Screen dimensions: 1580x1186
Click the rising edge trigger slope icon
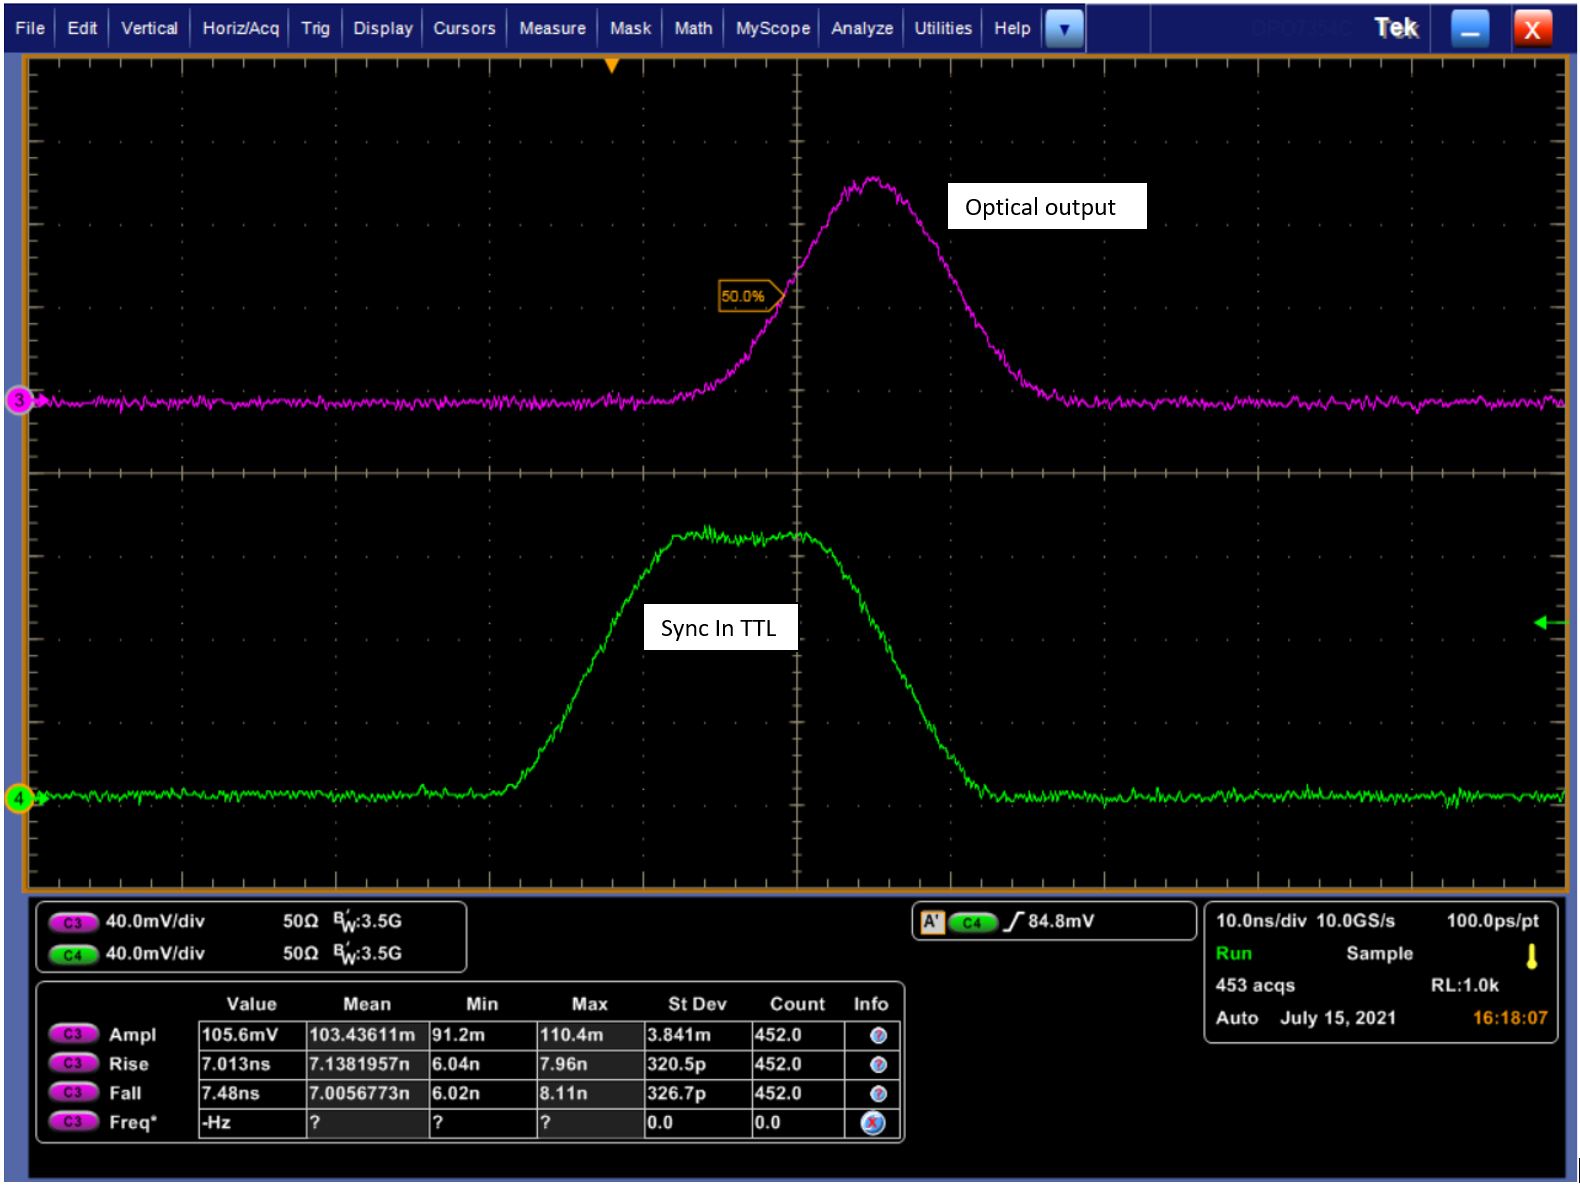(1013, 921)
